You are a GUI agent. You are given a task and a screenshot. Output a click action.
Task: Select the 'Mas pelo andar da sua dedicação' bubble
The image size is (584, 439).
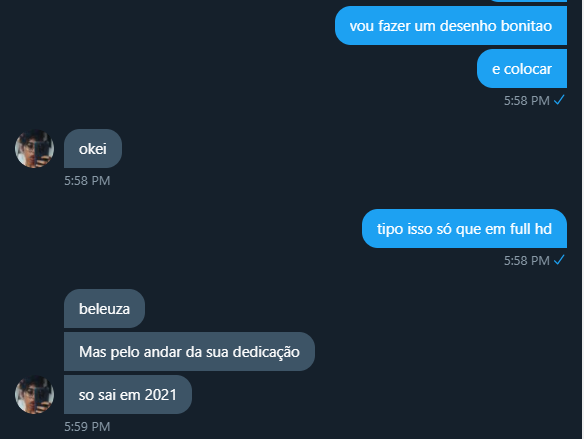(189, 351)
